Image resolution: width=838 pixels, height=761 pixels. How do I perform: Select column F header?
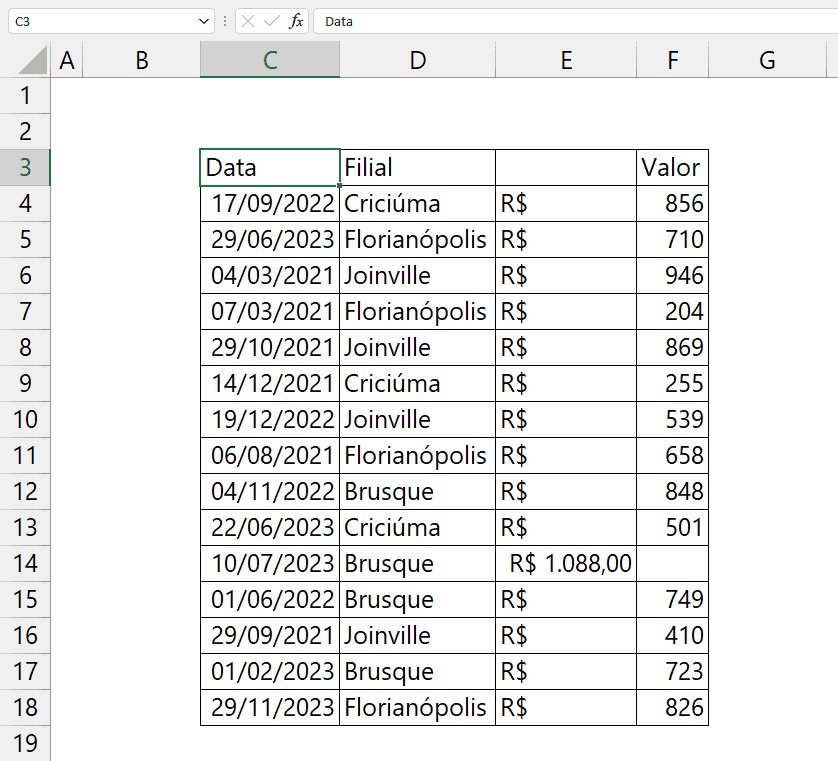point(672,60)
